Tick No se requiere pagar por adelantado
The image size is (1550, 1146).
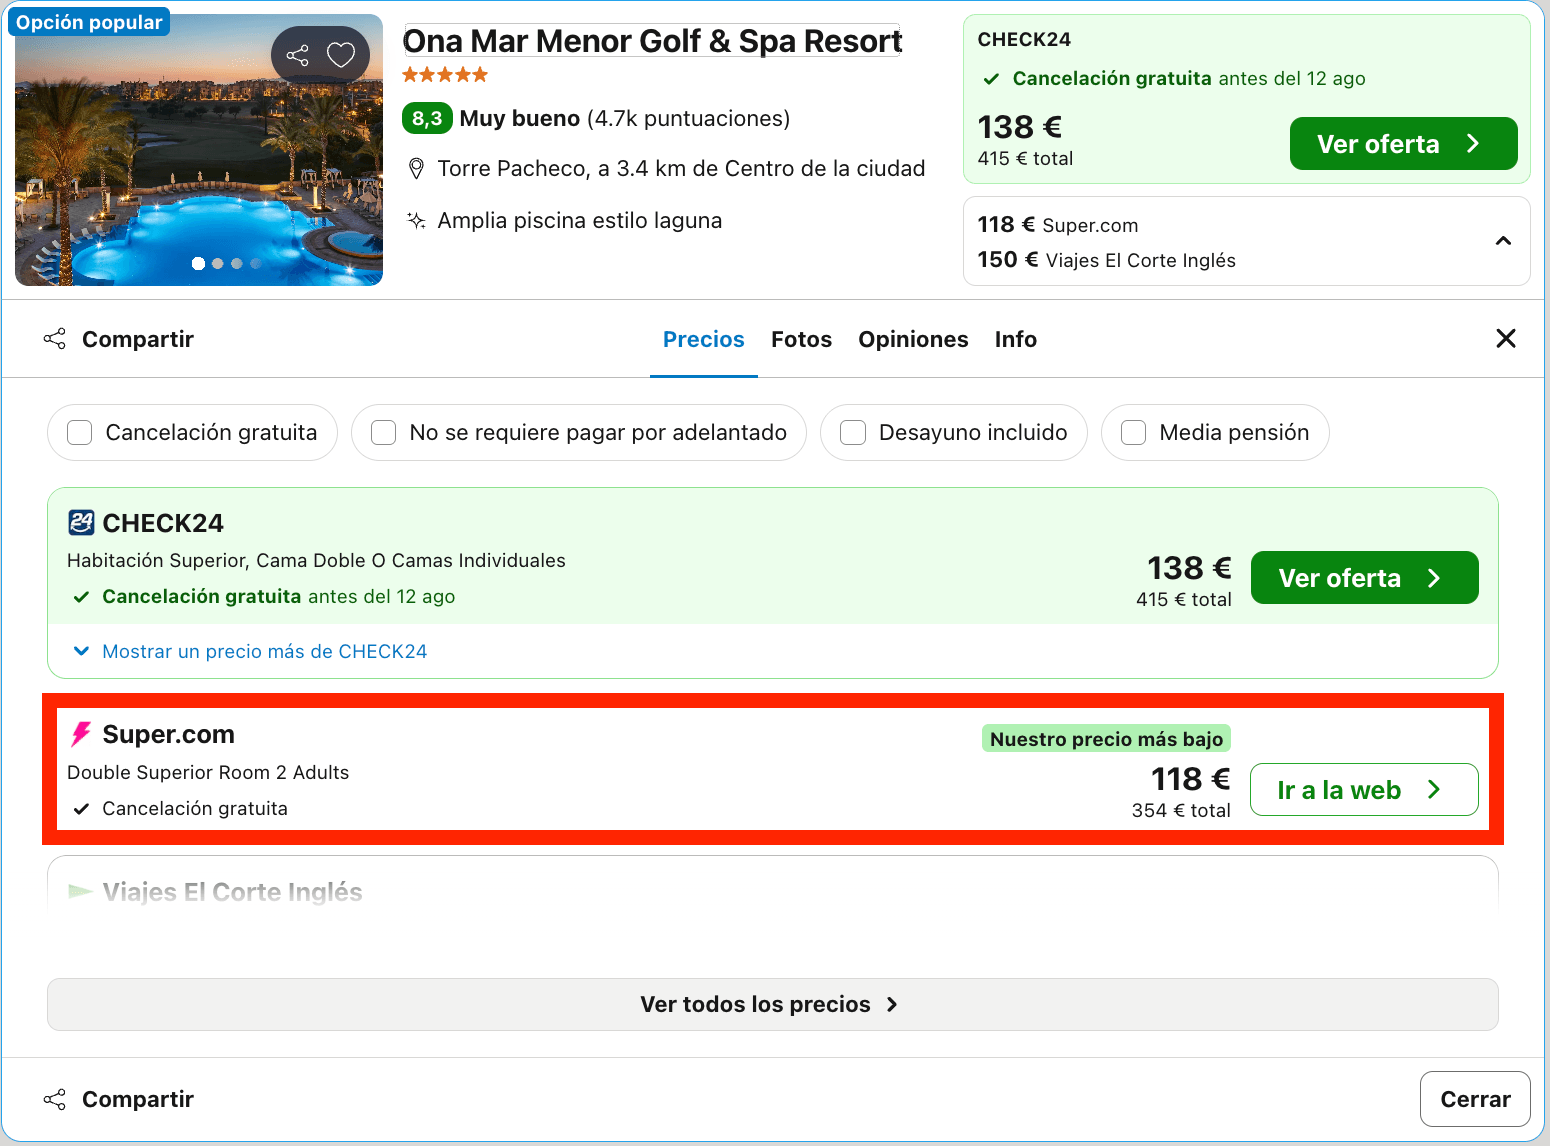pyautogui.click(x=383, y=433)
